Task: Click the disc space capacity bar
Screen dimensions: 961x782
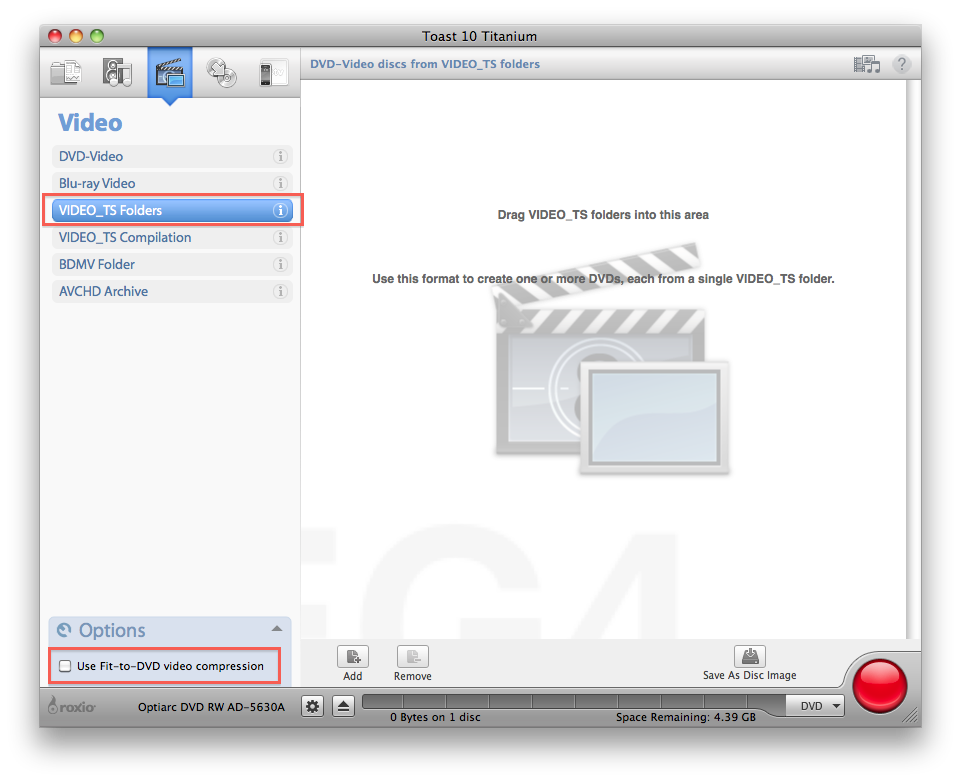Action: [574, 701]
